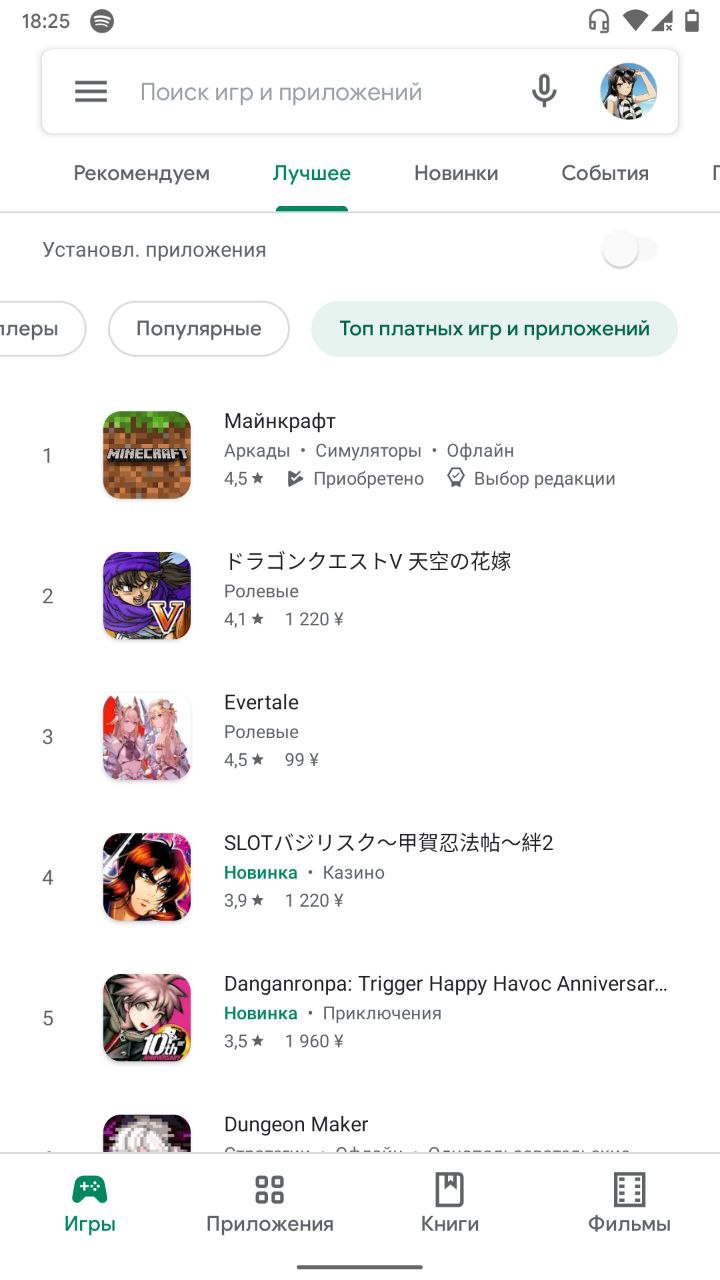Tap the microphone voice search icon
The image size is (720, 1280).
(x=544, y=92)
